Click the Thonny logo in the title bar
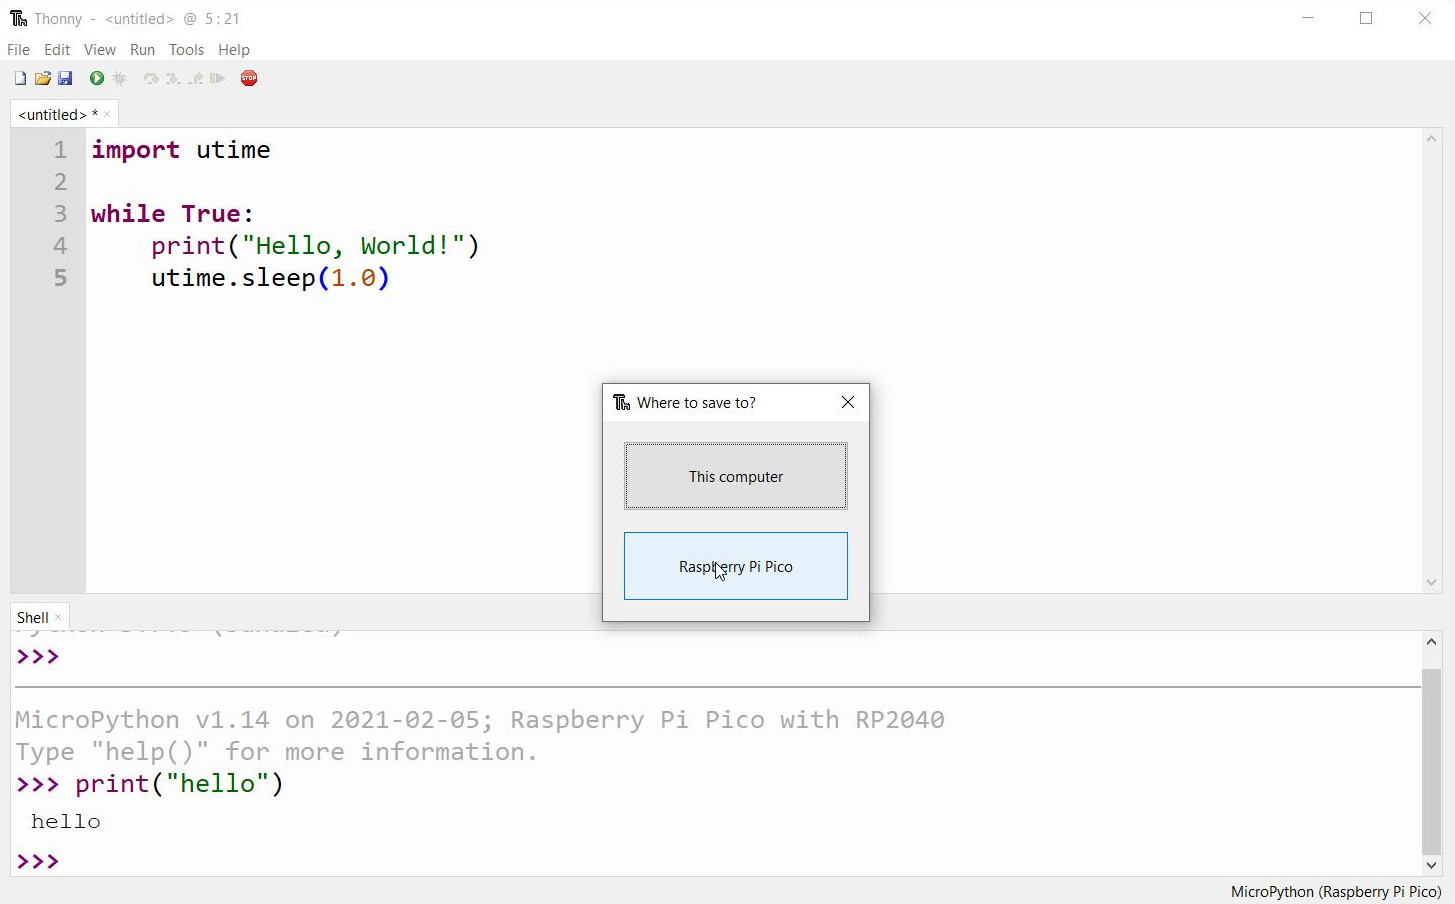The height and width of the screenshot is (904, 1455). [17, 18]
